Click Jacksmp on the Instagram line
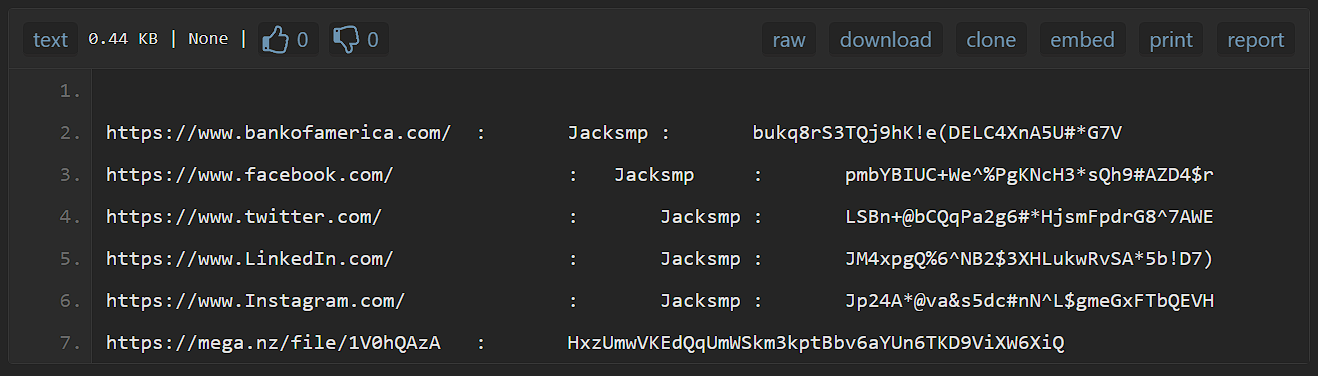This screenshot has height=376, width=1318. [x=700, y=301]
